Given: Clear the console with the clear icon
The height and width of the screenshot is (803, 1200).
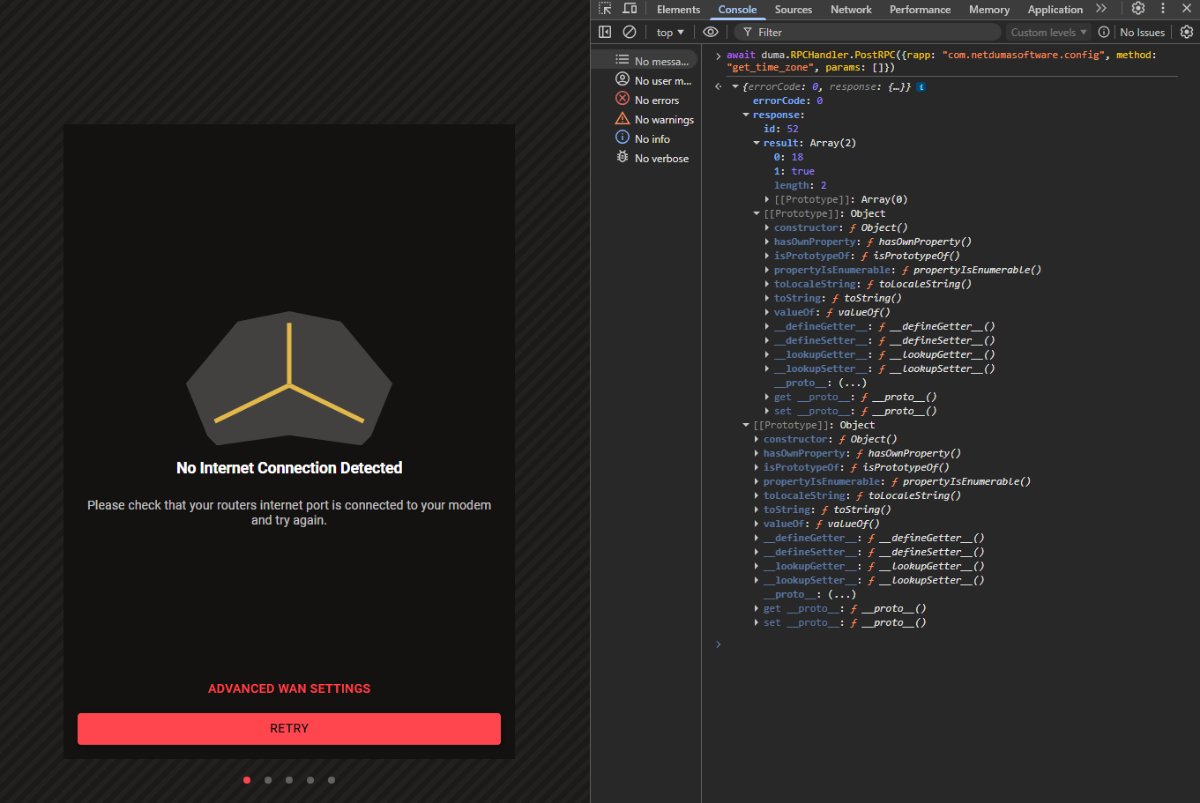Looking at the screenshot, I should click(629, 32).
